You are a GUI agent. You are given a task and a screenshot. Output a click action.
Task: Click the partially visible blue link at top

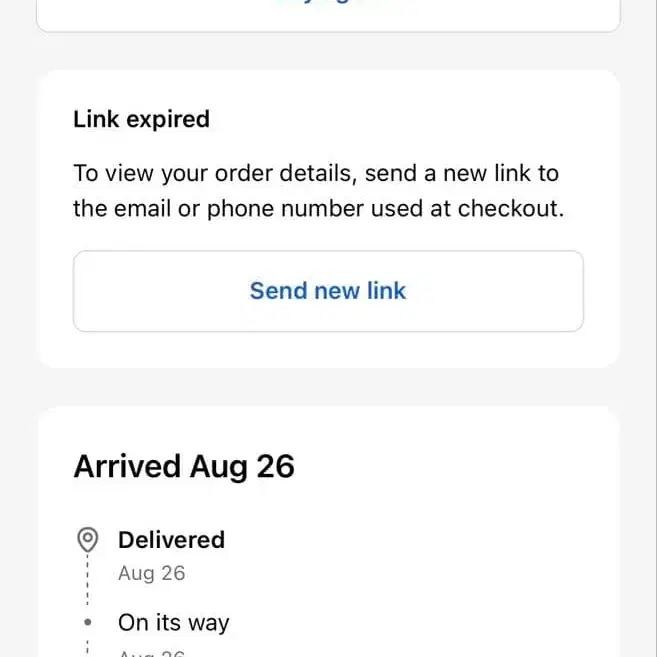pos(328,3)
